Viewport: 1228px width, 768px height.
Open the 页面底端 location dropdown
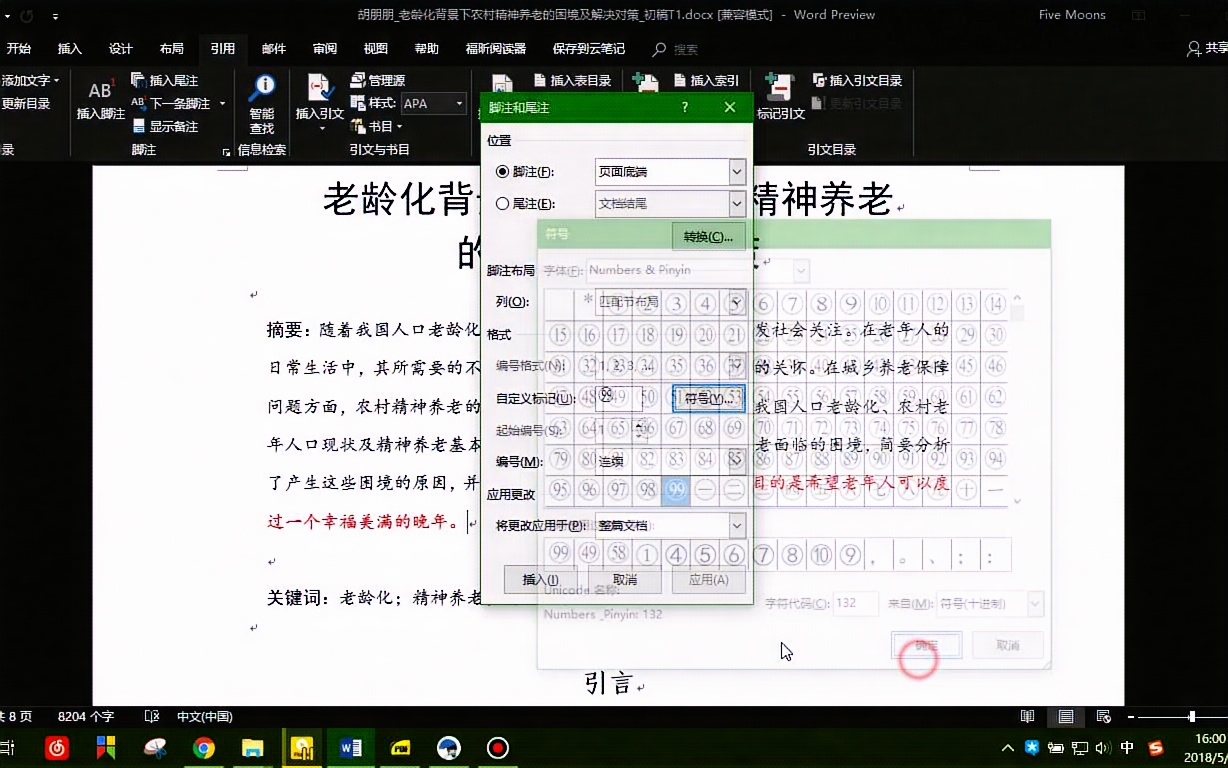736,171
